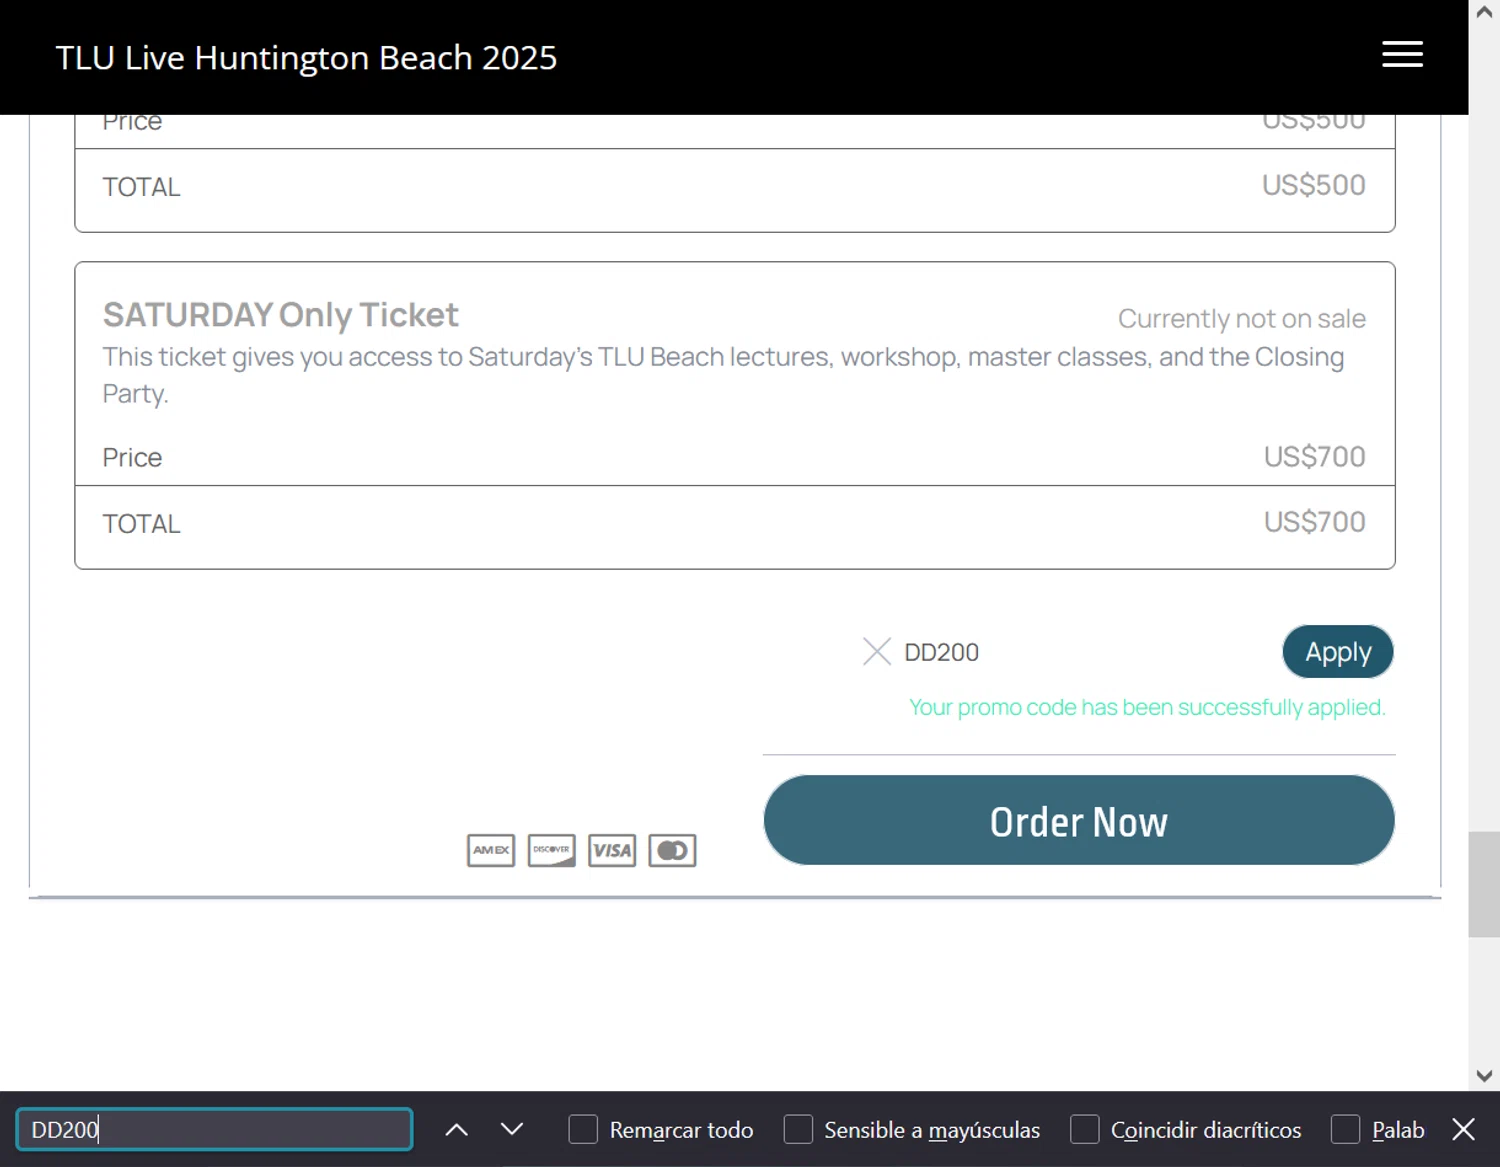Image resolution: width=1500 pixels, height=1167 pixels.
Task: Click the promo code success message
Action: [1147, 708]
